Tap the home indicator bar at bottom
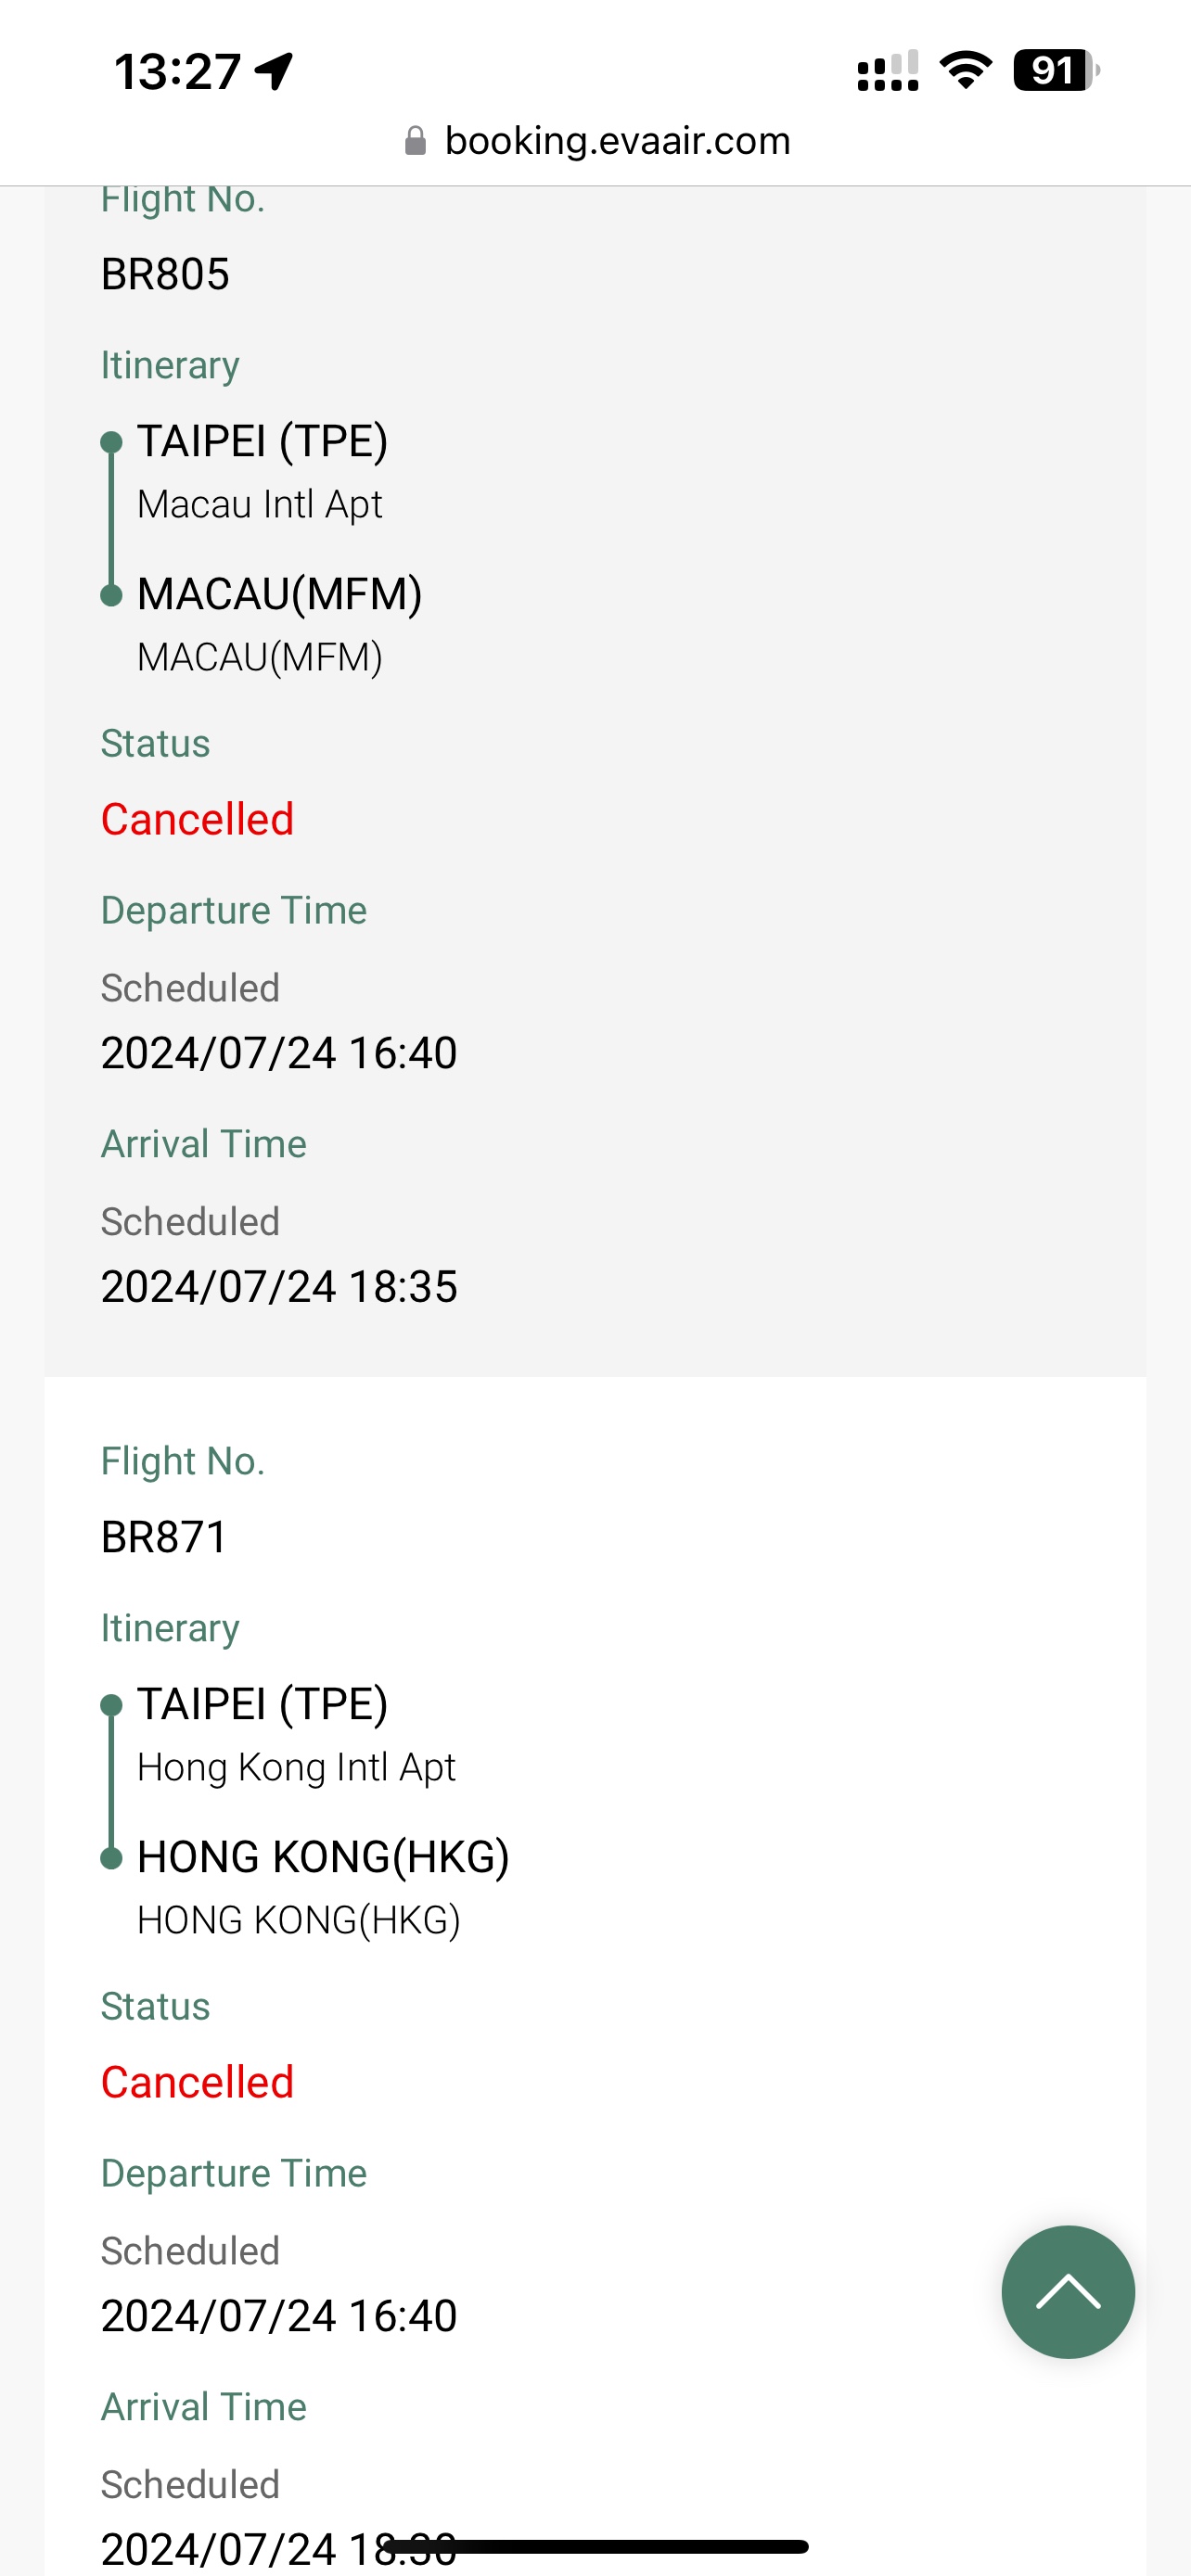Screen dimensions: 1191x2576 (x=596, y=2546)
